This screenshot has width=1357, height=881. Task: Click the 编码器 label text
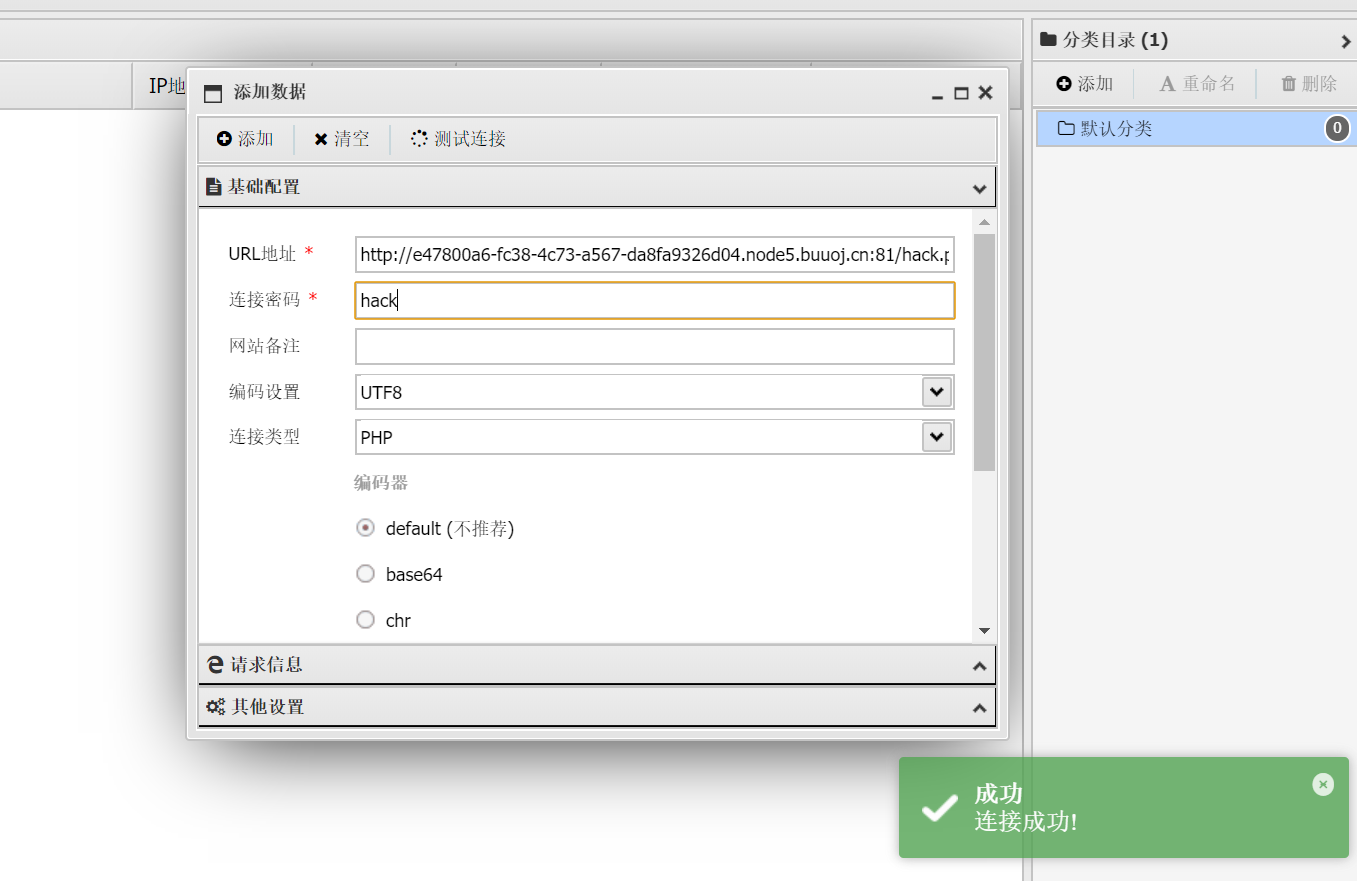381,483
